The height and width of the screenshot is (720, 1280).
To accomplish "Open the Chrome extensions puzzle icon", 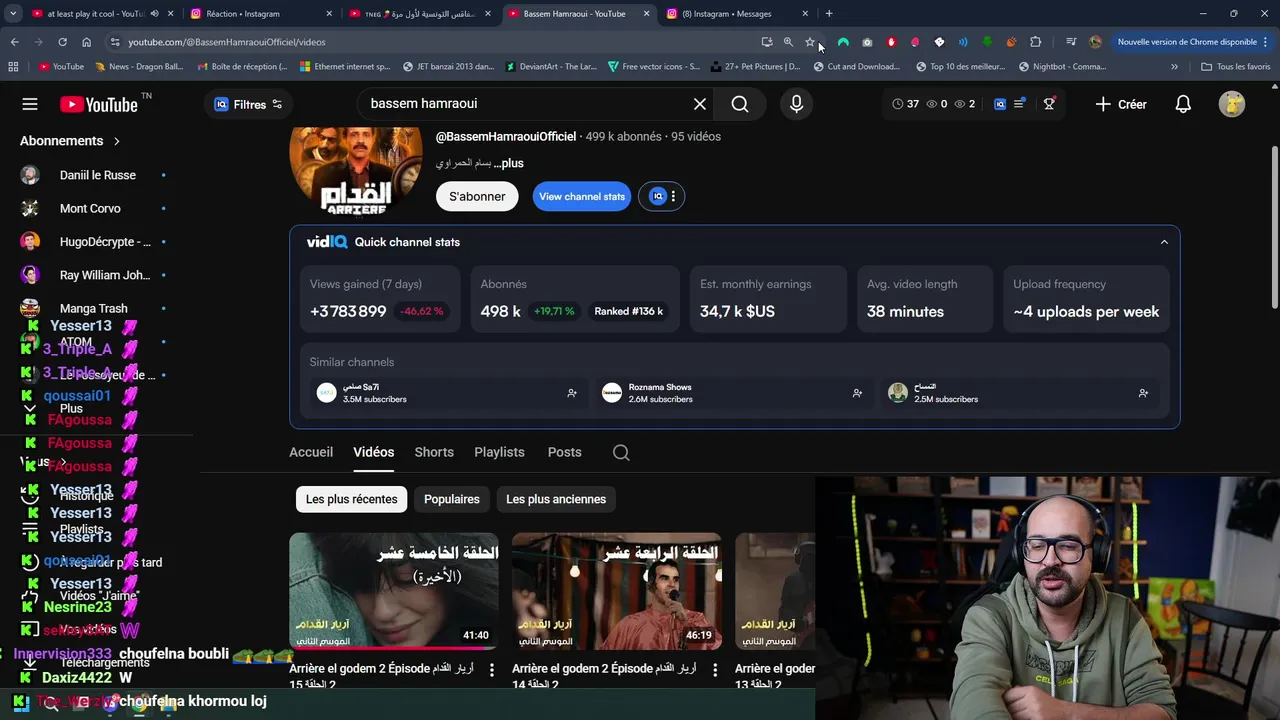I will tap(1035, 42).
